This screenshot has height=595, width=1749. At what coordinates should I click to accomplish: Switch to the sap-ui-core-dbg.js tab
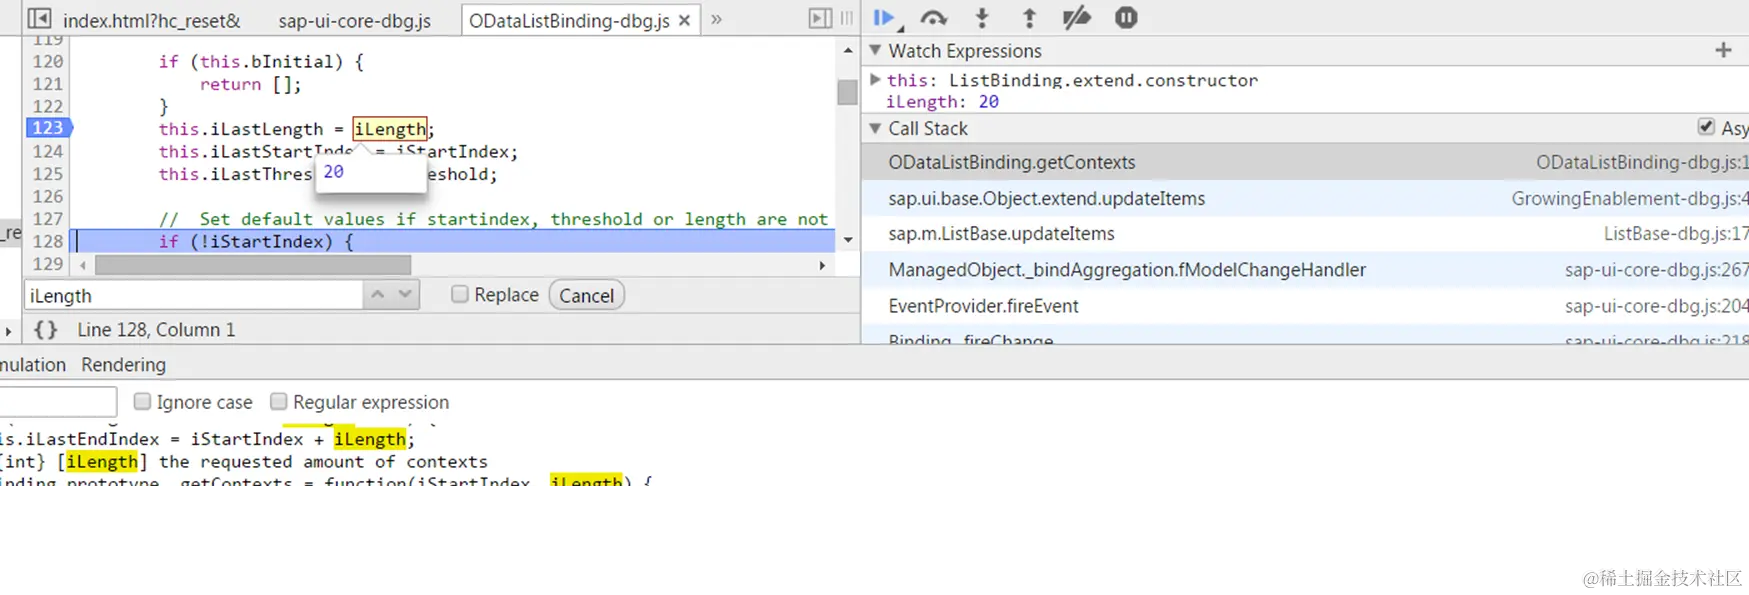pos(355,20)
